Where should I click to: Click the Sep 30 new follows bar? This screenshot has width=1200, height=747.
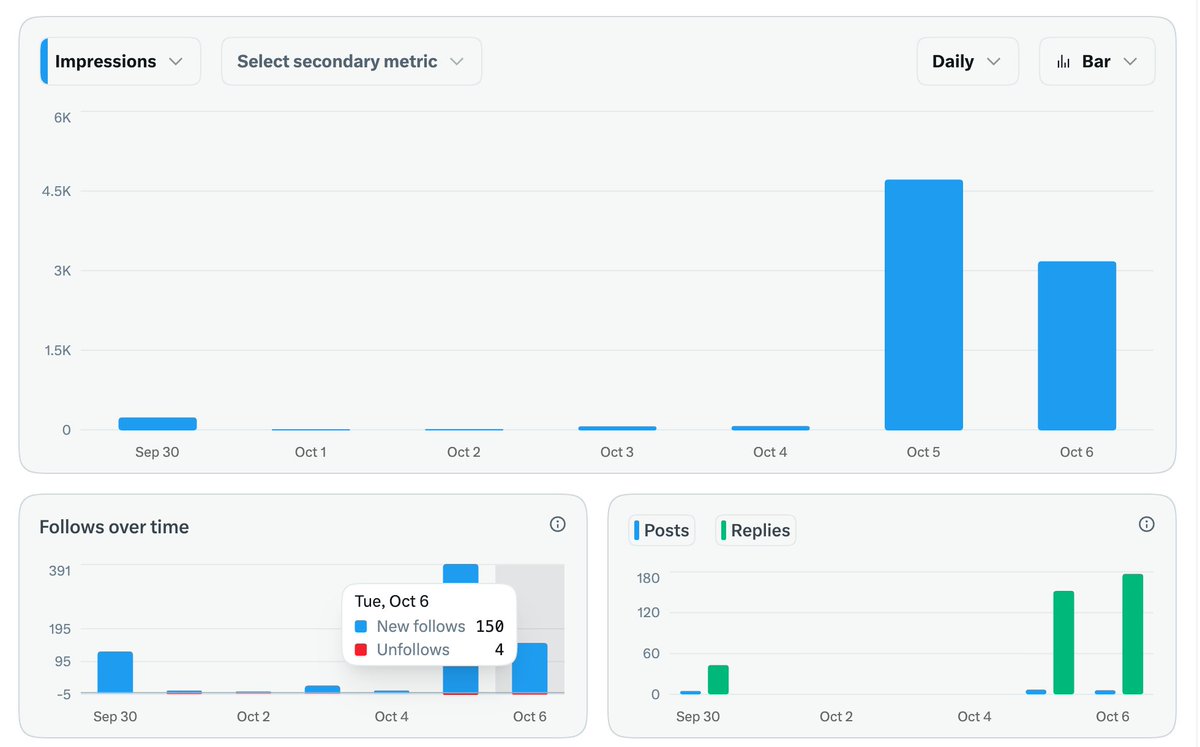(115, 672)
